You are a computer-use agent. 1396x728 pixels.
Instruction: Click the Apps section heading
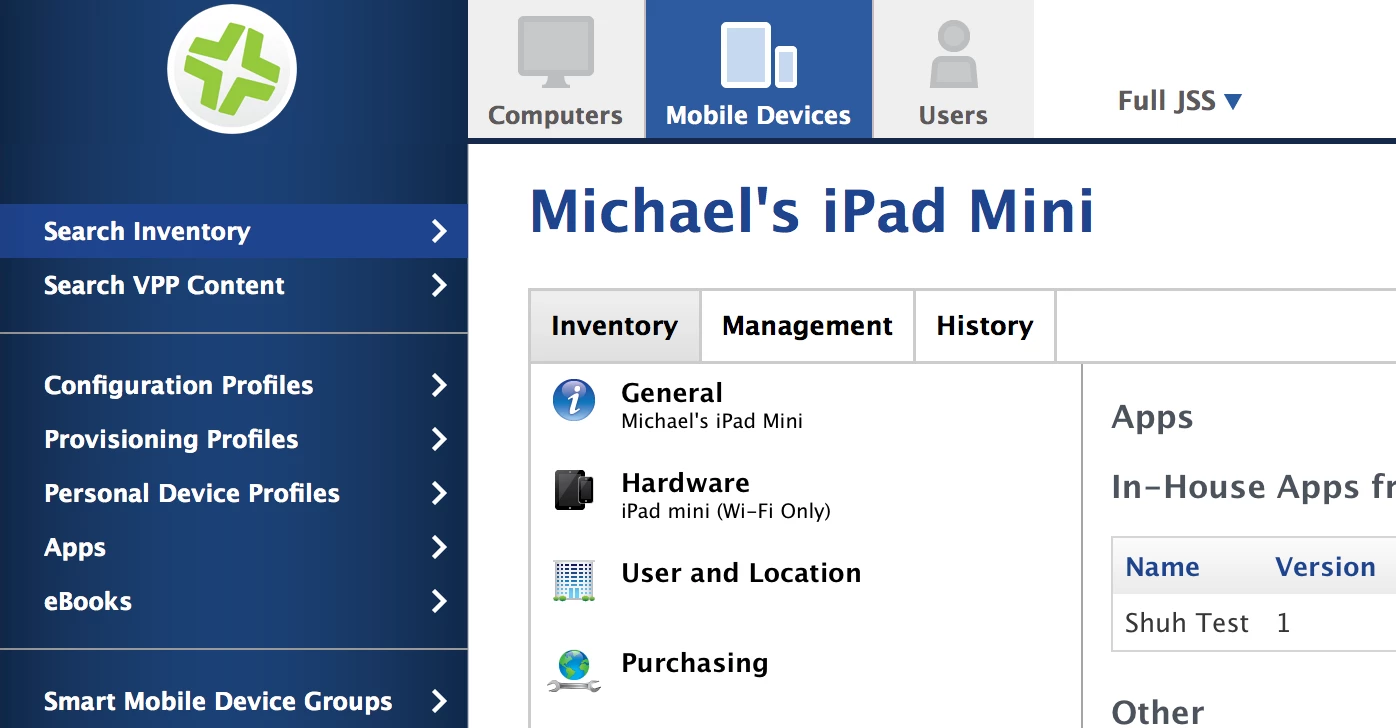tap(1152, 418)
